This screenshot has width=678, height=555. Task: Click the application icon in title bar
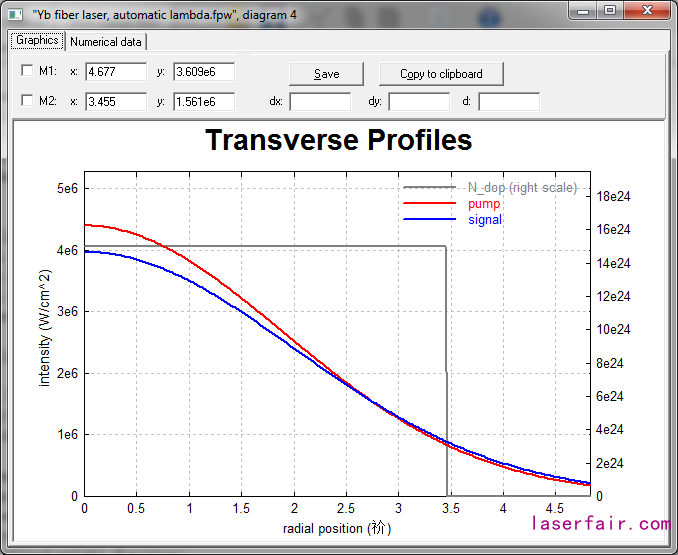tap(15, 14)
